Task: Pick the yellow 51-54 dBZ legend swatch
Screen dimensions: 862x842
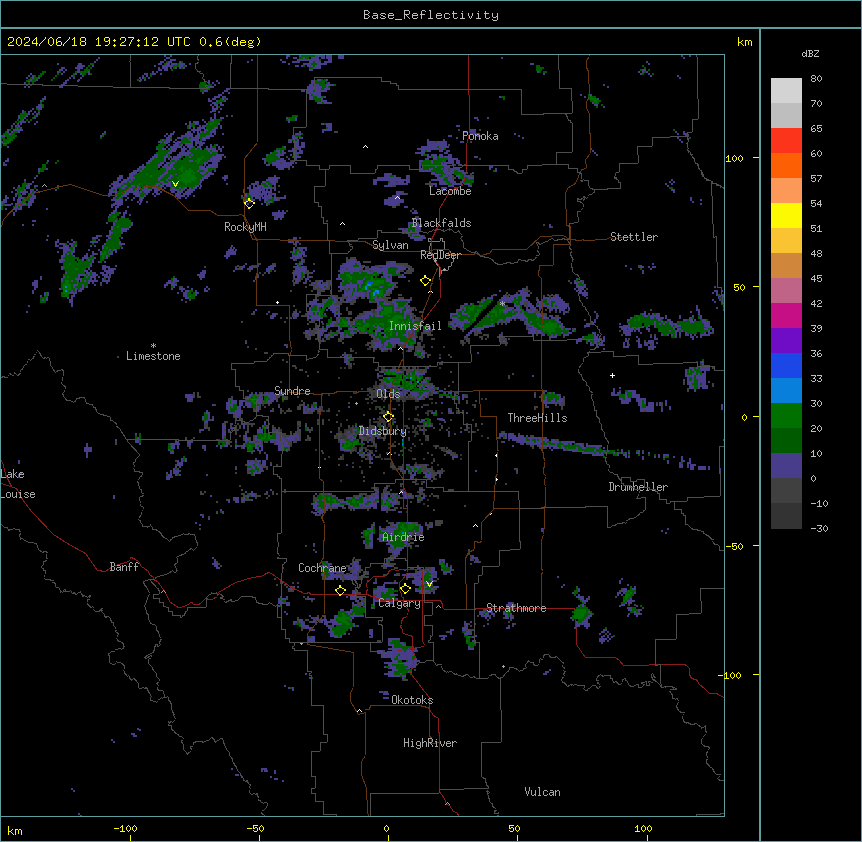Action: click(786, 215)
